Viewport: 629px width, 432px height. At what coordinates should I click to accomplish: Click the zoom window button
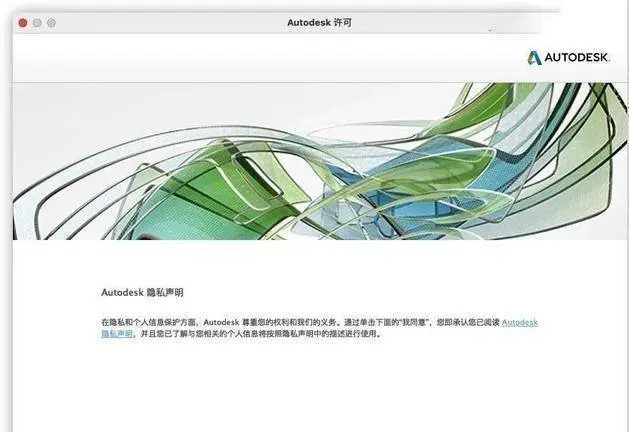51,23
